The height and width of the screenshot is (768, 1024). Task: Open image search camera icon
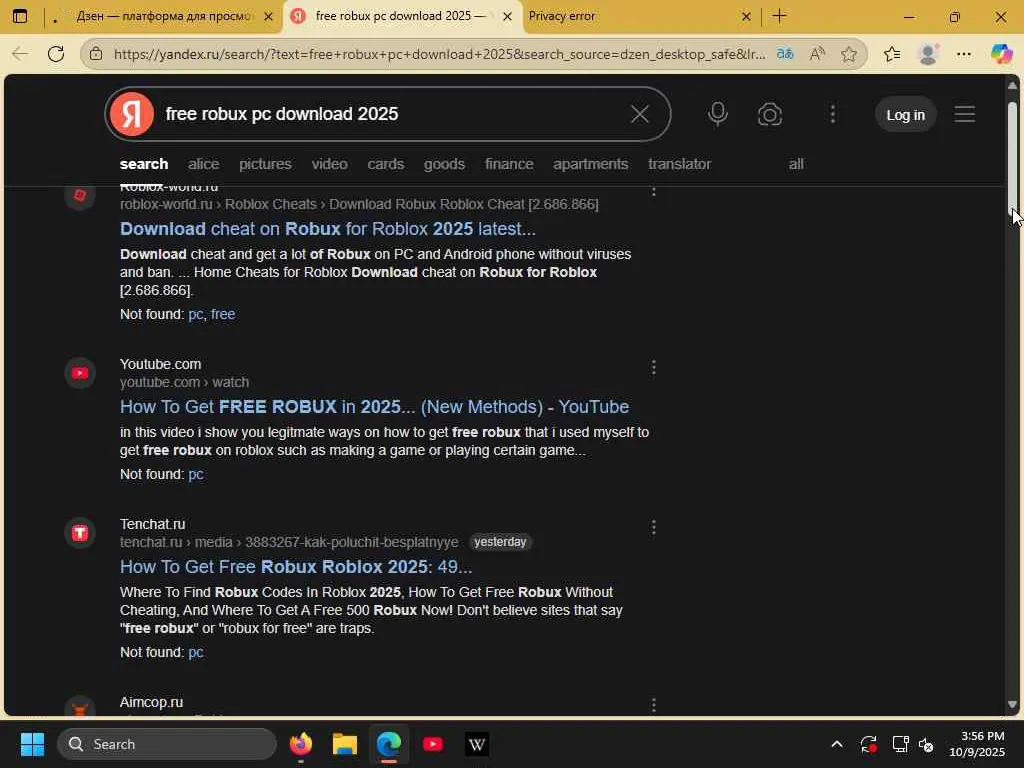(x=770, y=114)
